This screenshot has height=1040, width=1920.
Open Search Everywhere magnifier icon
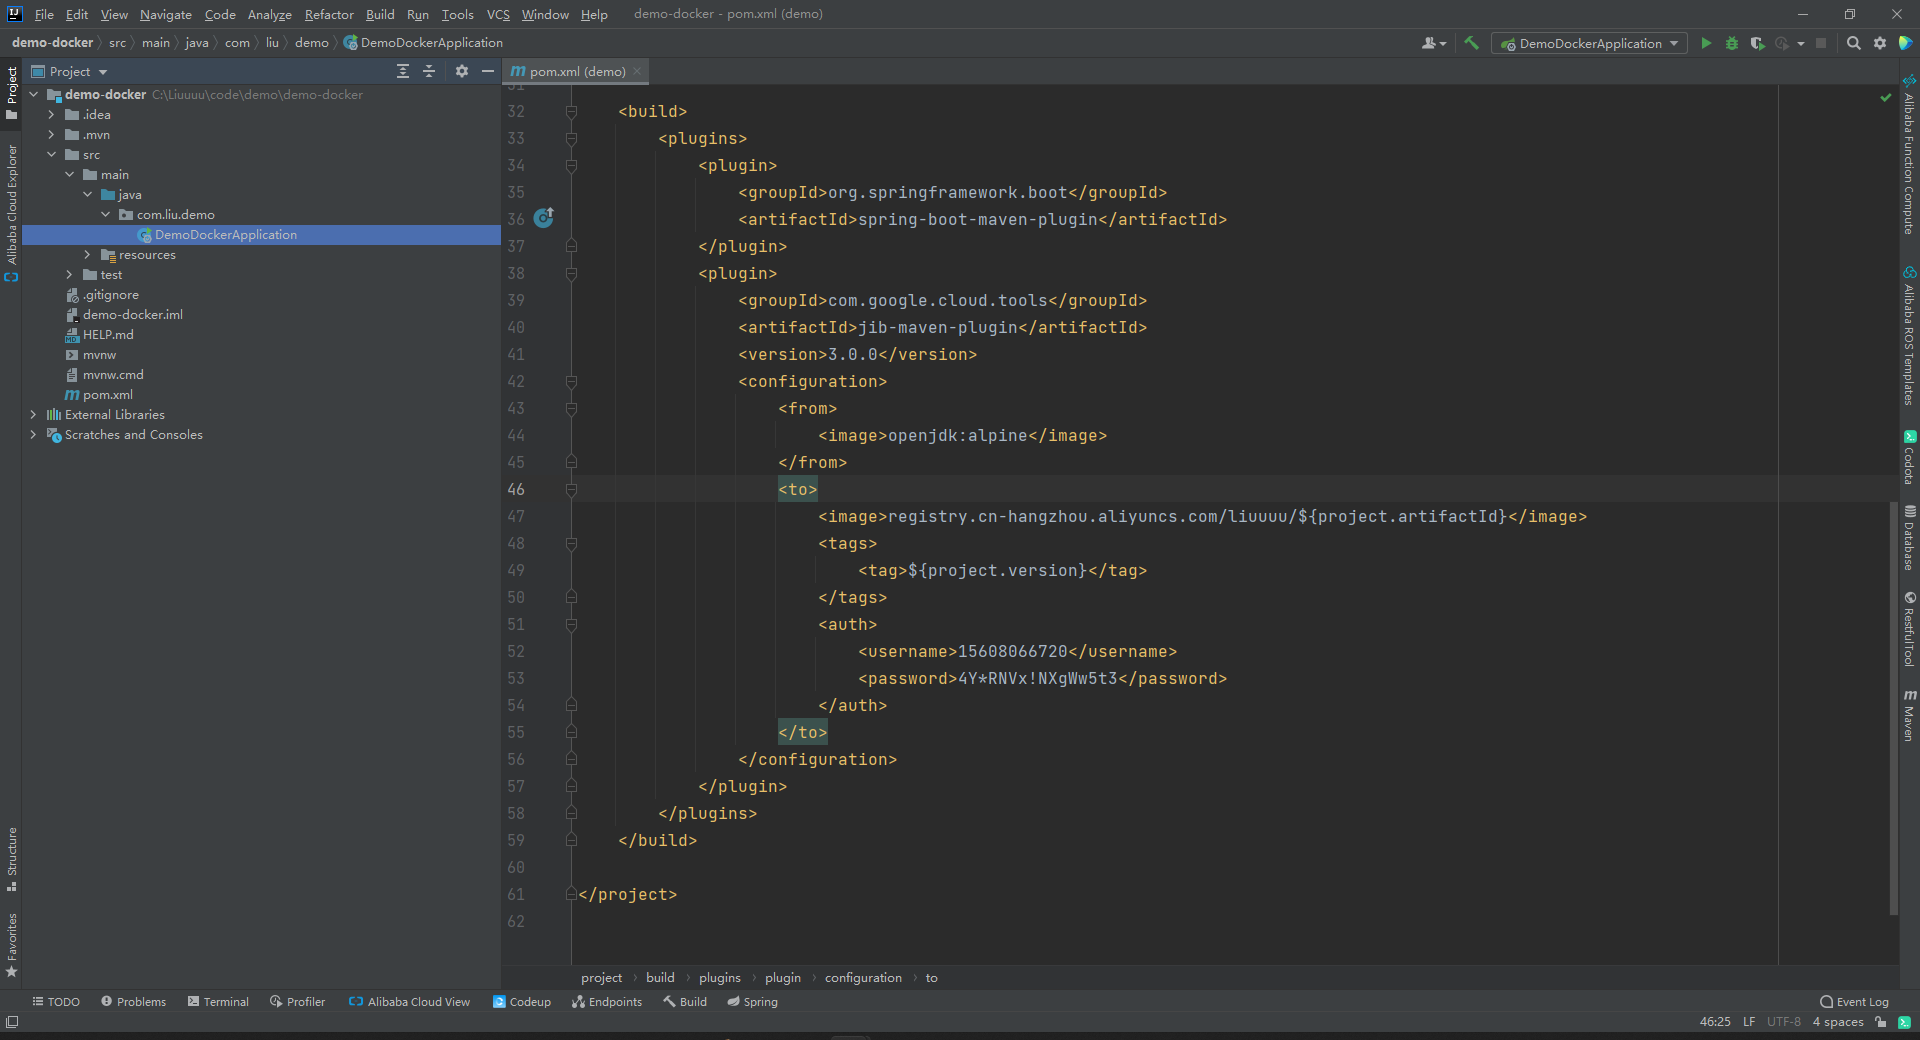pos(1853,43)
